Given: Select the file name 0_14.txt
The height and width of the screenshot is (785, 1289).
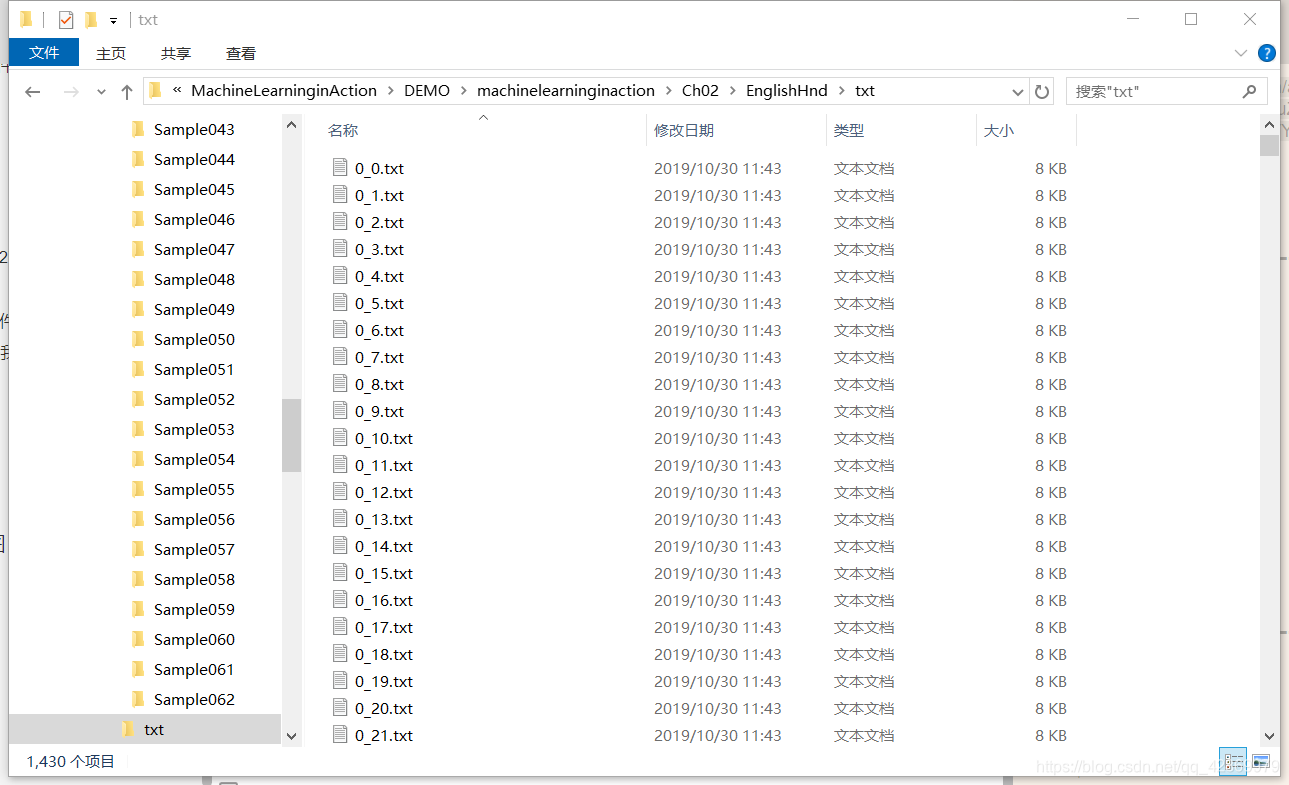Looking at the screenshot, I should [x=384, y=547].
